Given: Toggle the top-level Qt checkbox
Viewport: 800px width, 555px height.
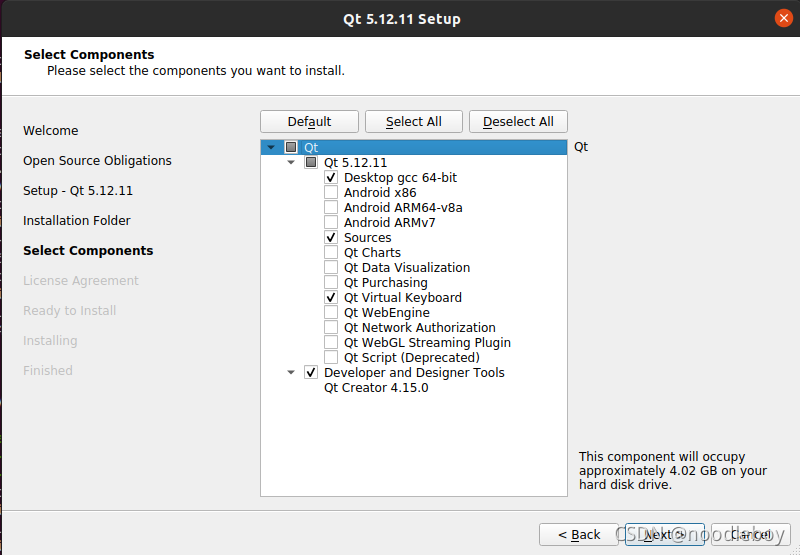Looking at the screenshot, I should coord(291,147).
